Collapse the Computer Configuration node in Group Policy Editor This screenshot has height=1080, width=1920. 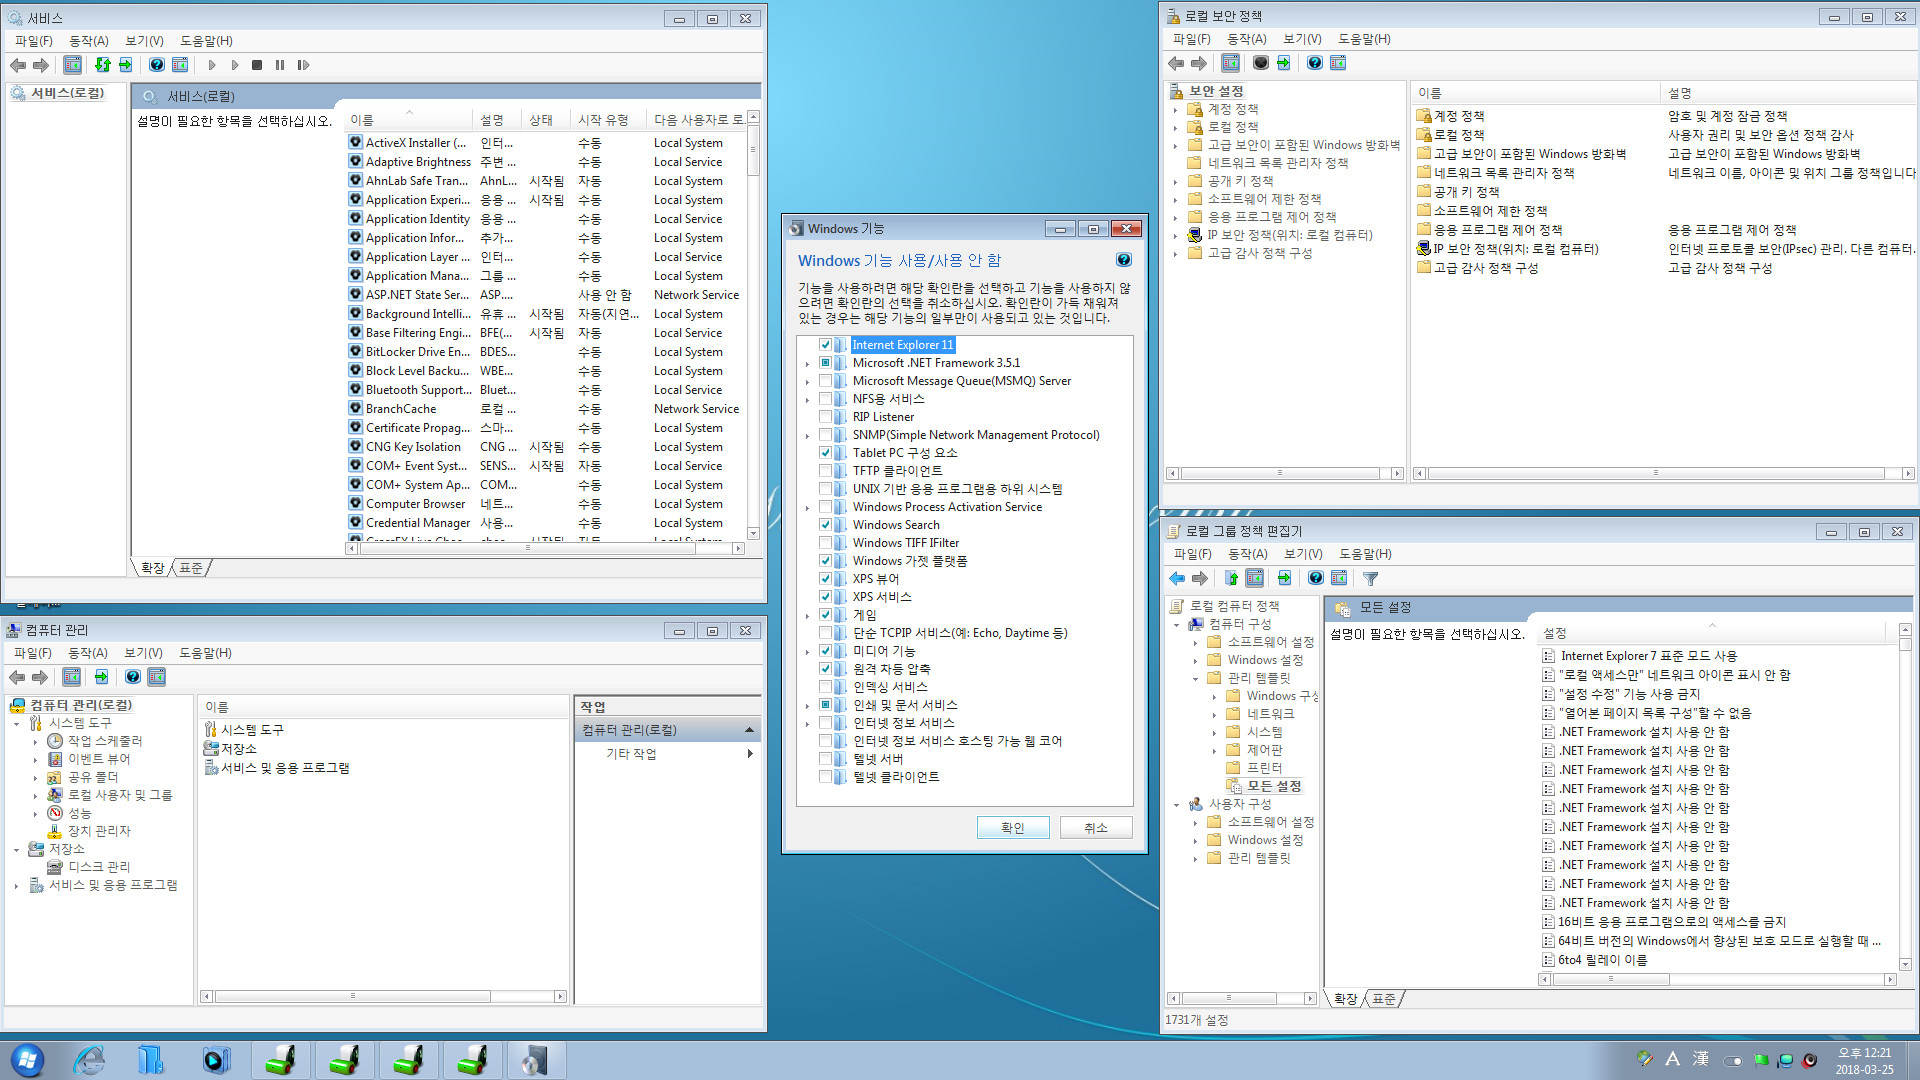(1177, 624)
